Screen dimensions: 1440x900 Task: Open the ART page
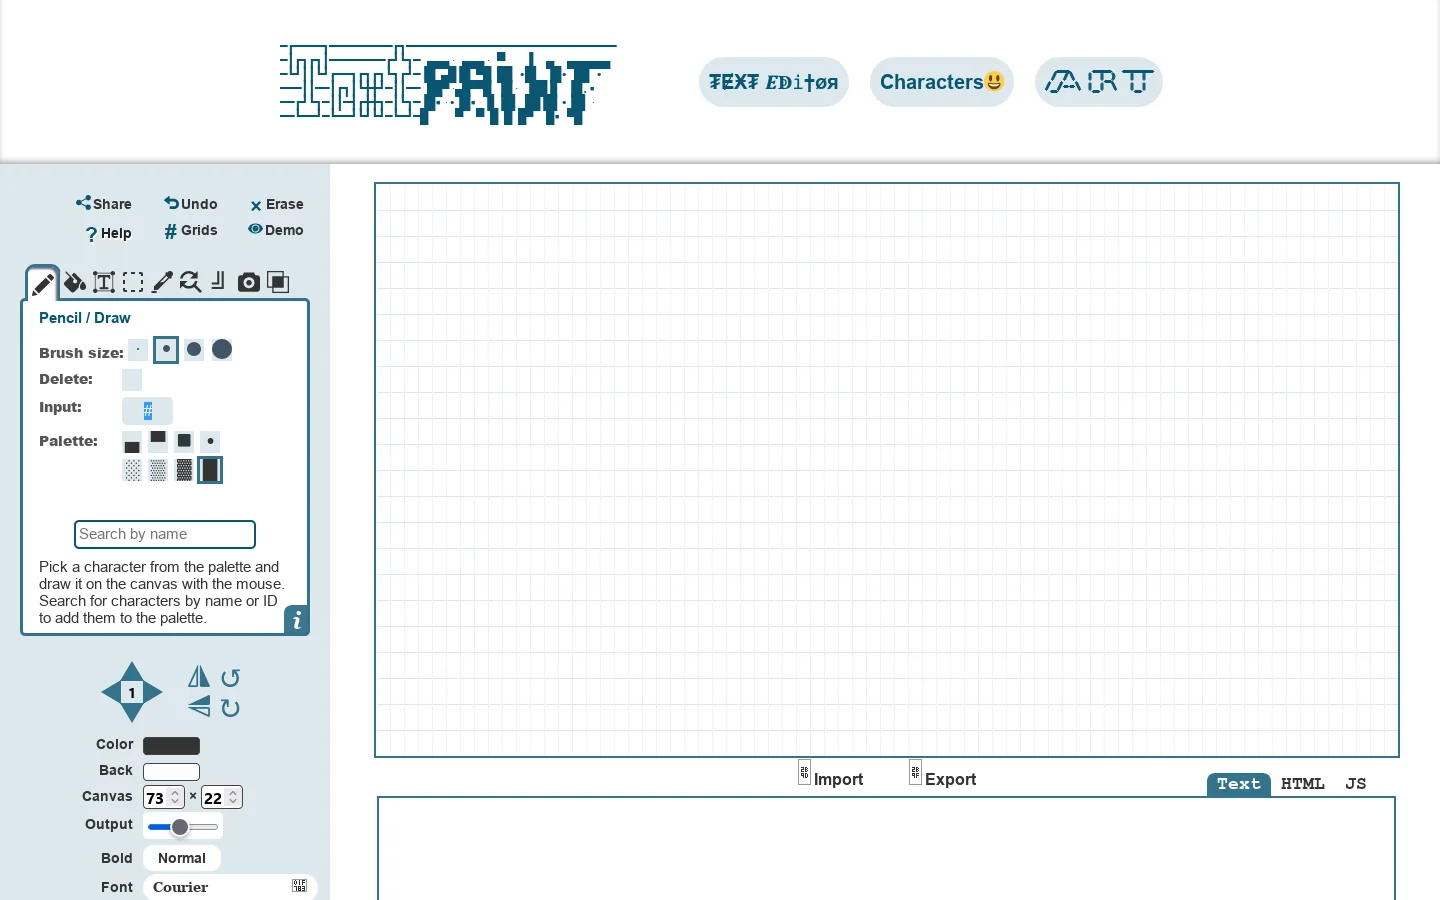pos(1099,82)
